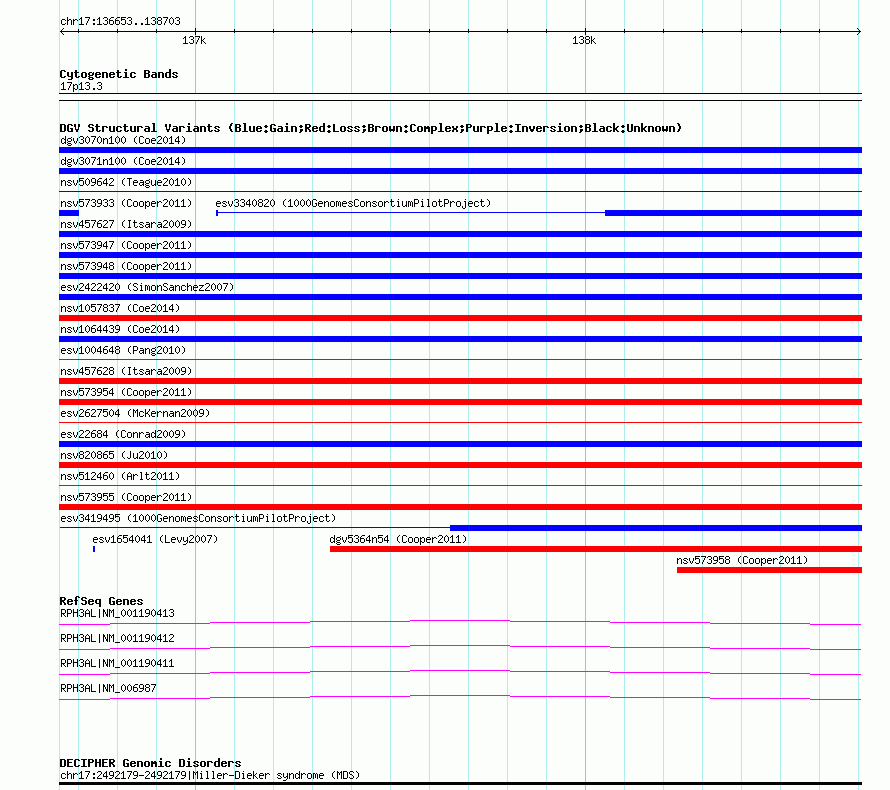The height and width of the screenshot is (790, 890).
Task: Click the tiny blue esv1654041 marker
Action: click(x=94, y=549)
